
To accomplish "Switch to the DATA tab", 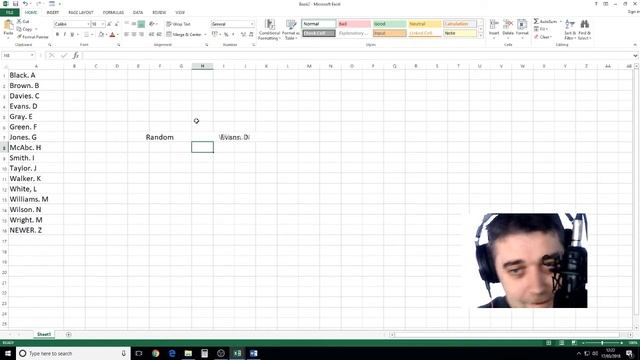I will pyautogui.click(x=138, y=13).
